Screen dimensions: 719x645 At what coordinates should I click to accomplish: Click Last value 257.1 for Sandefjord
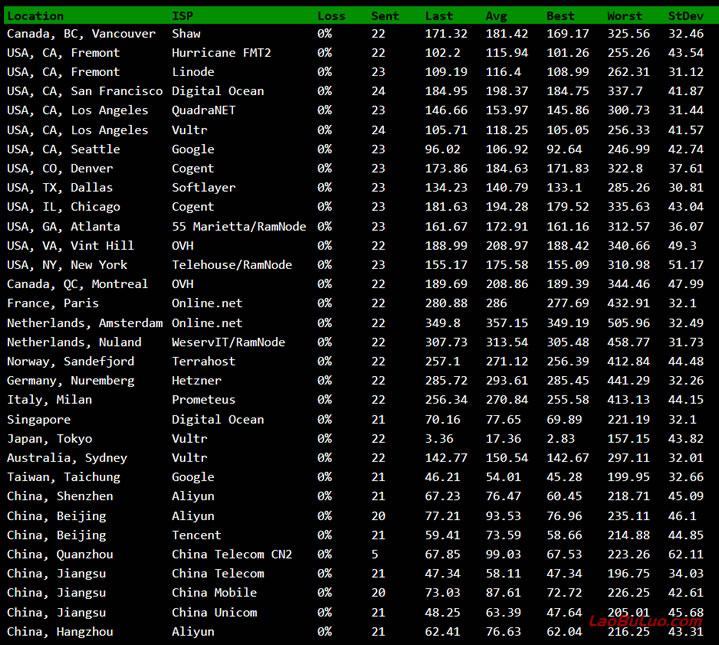click(x=442, y=362)
